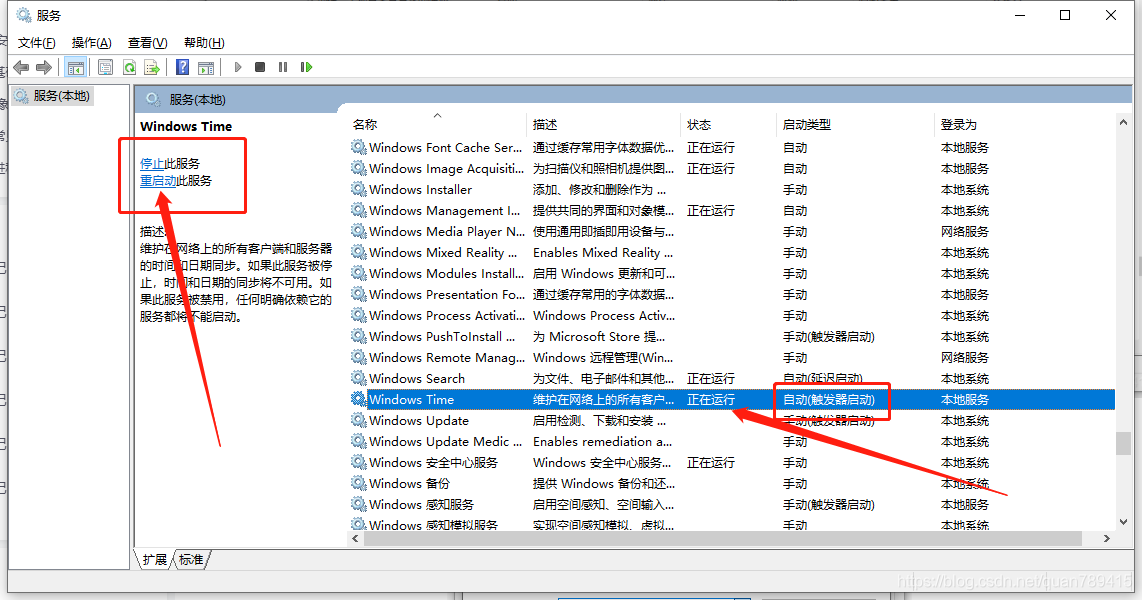Click 网络服务 login of Windows Media Player row
Image resolution: width=1142 pixels, height=600 pixels.
click(964, 232)
